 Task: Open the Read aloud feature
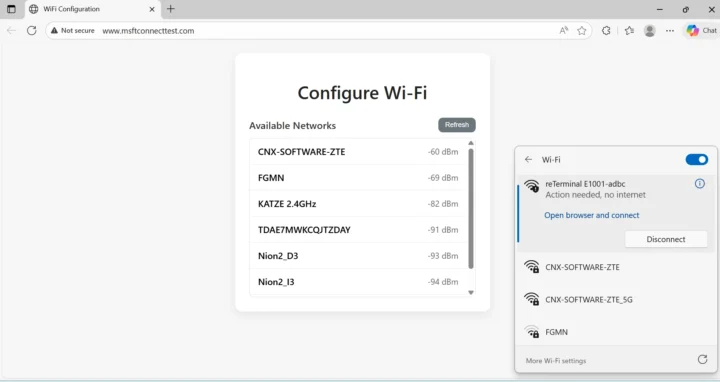[x=563, y=31]
